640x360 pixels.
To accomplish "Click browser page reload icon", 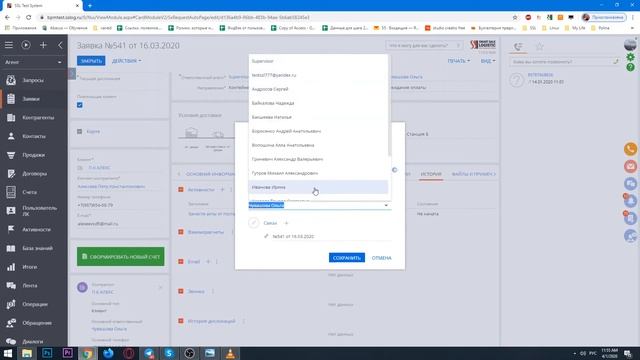I will (x=29, y=17).
